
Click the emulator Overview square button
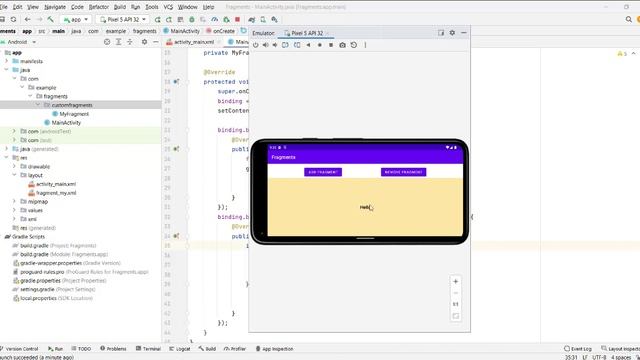331,45
